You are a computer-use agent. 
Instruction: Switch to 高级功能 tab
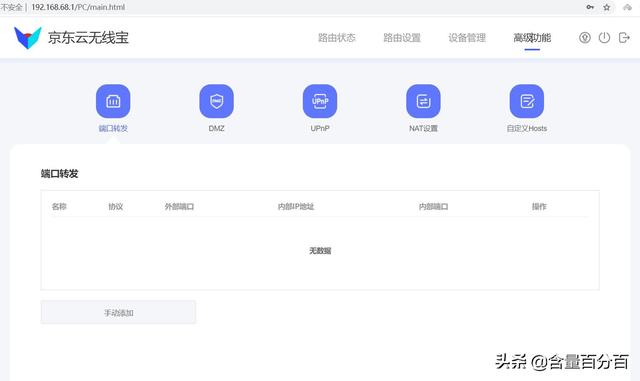[x=532, y=38]
